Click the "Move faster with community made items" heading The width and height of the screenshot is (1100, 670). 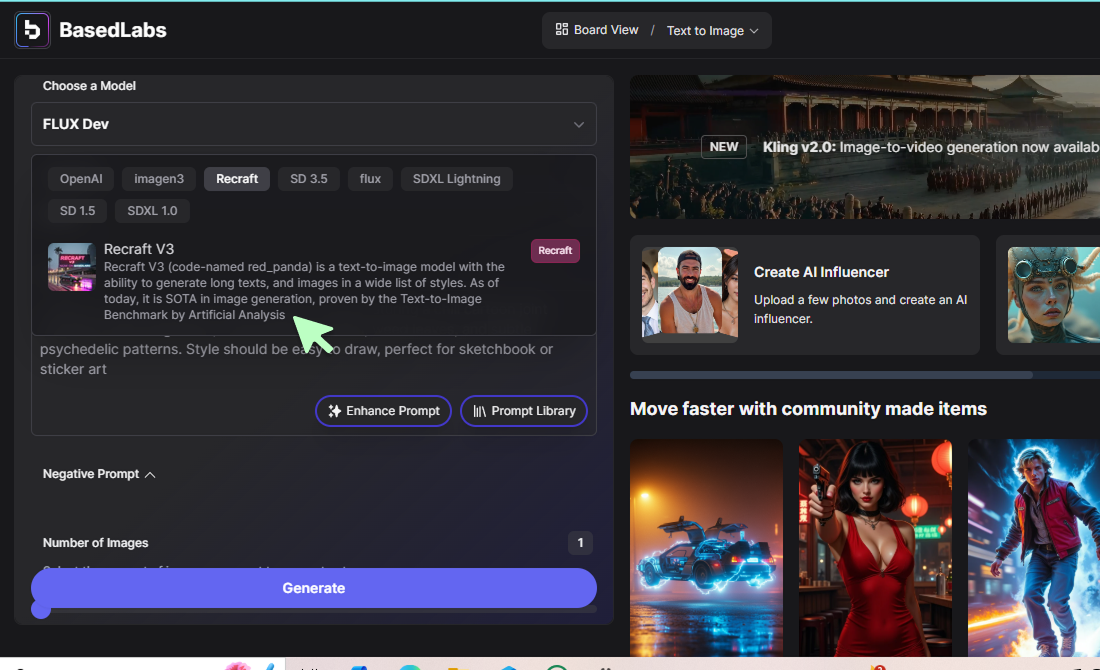[x=808, y=409]
